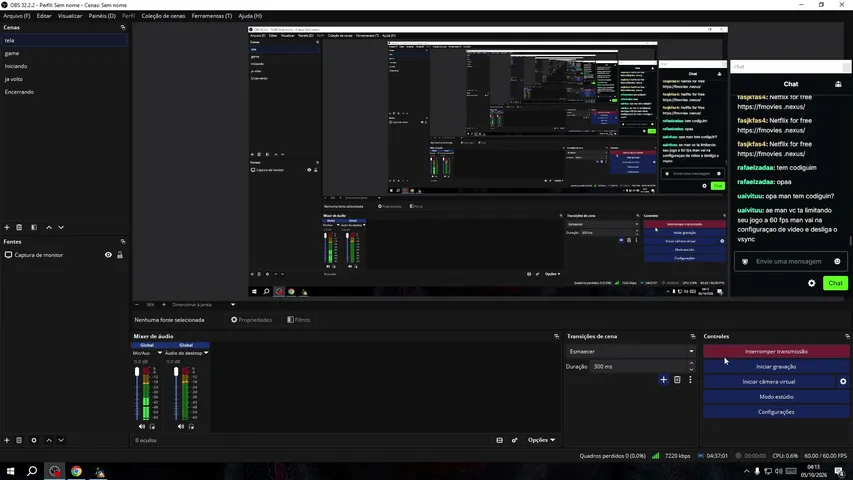Toggle visibility of Captura de monitor source
The height and width of the screenshot is (480, 853).
tap(108, 255)
